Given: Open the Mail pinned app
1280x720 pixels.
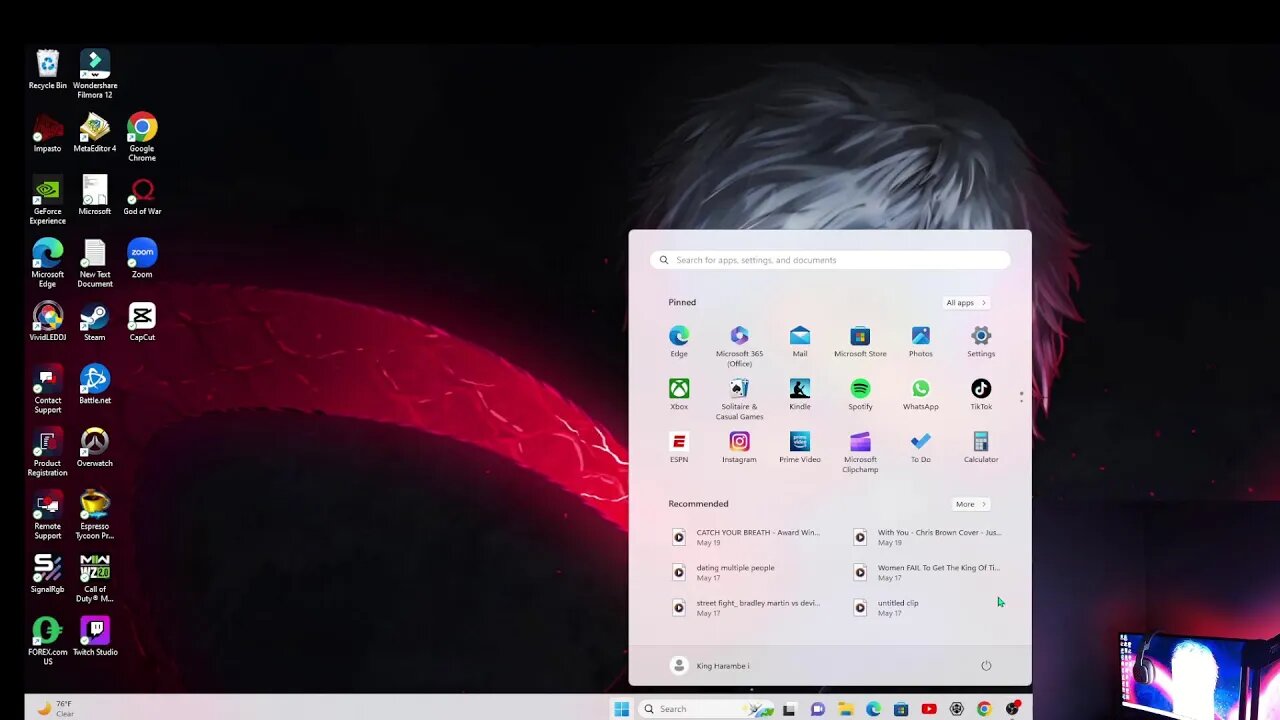Looking at the screenshot, I should click(x=800, y=340).
